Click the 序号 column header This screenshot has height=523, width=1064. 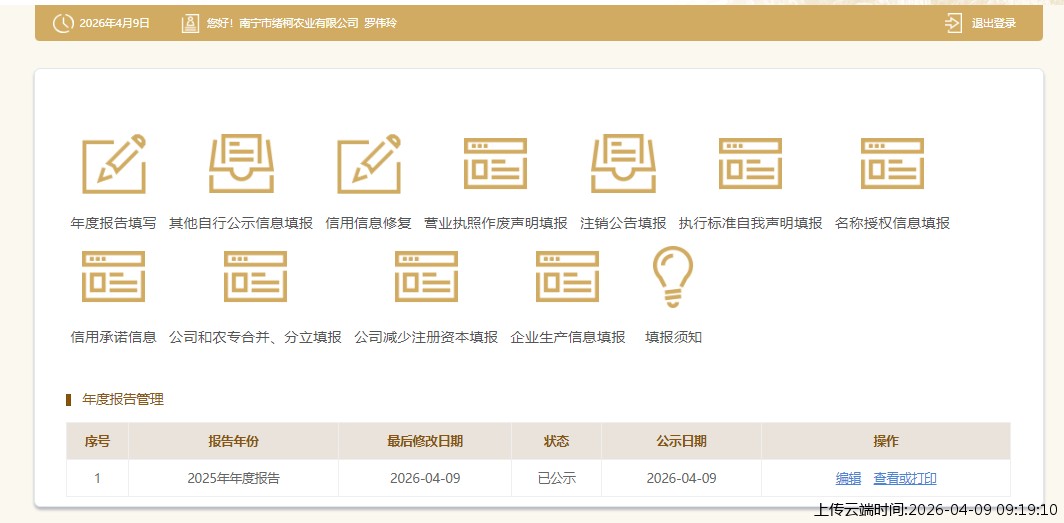[x=97, y=442]
